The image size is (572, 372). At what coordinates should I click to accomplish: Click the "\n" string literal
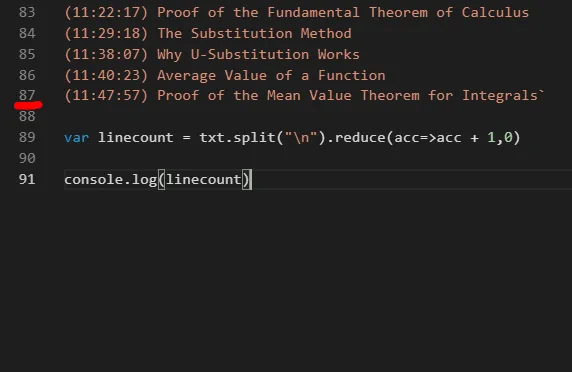(x=301, y=138)
